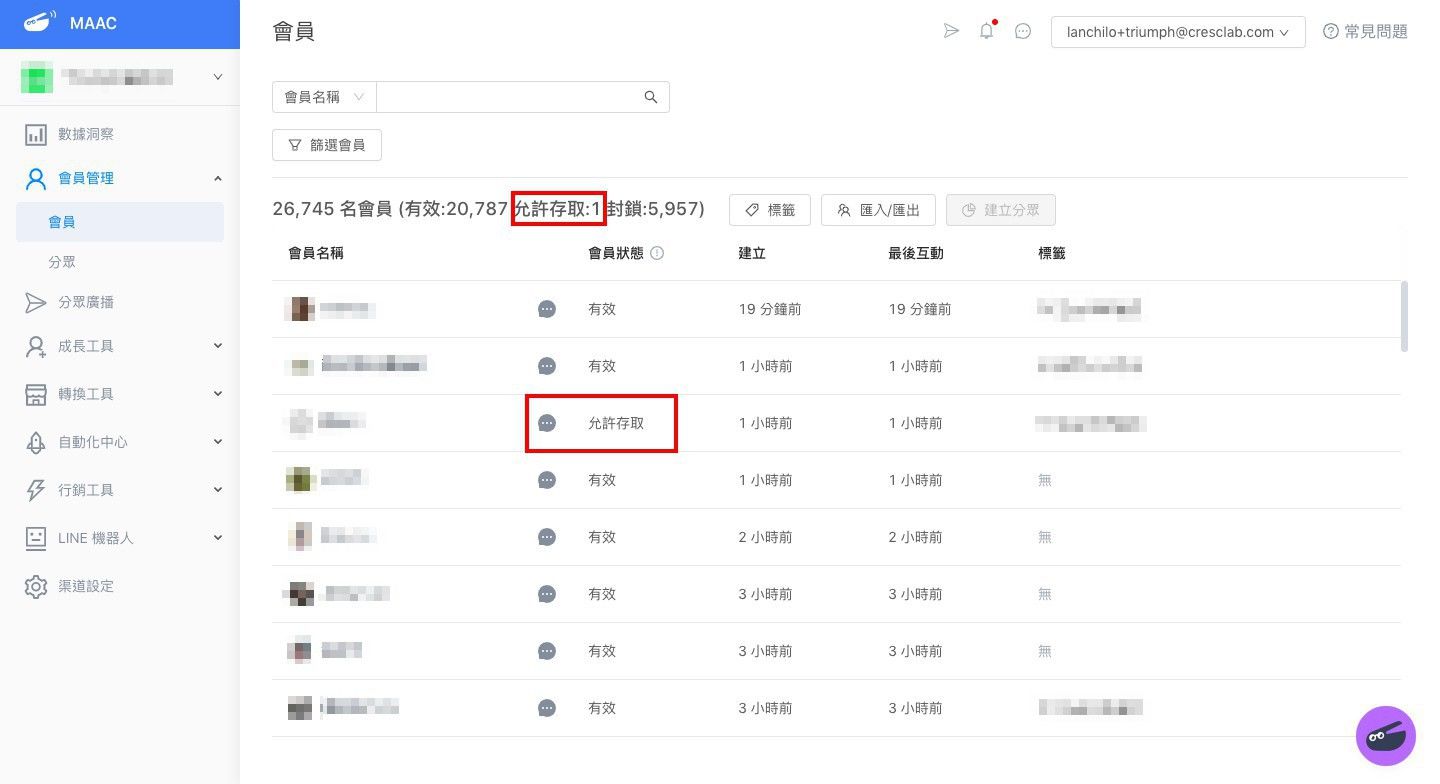Open the notification bell

(x=987, y=31)
